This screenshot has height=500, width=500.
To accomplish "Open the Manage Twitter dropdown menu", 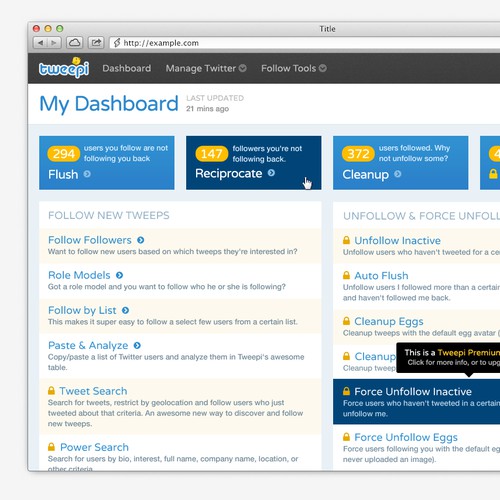I will click(206, 68).
